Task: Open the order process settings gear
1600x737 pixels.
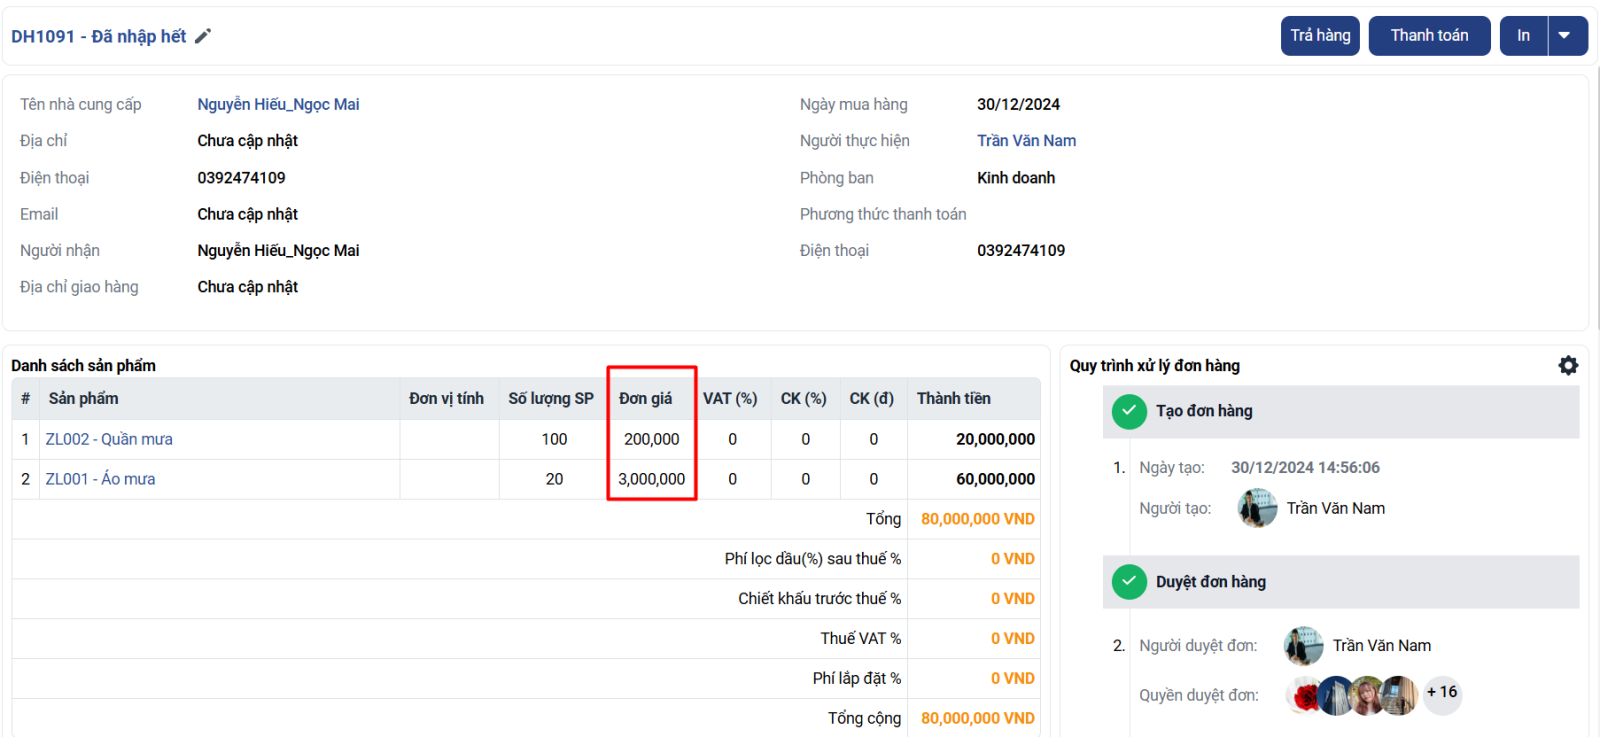Action: (x=1568, y=366)
